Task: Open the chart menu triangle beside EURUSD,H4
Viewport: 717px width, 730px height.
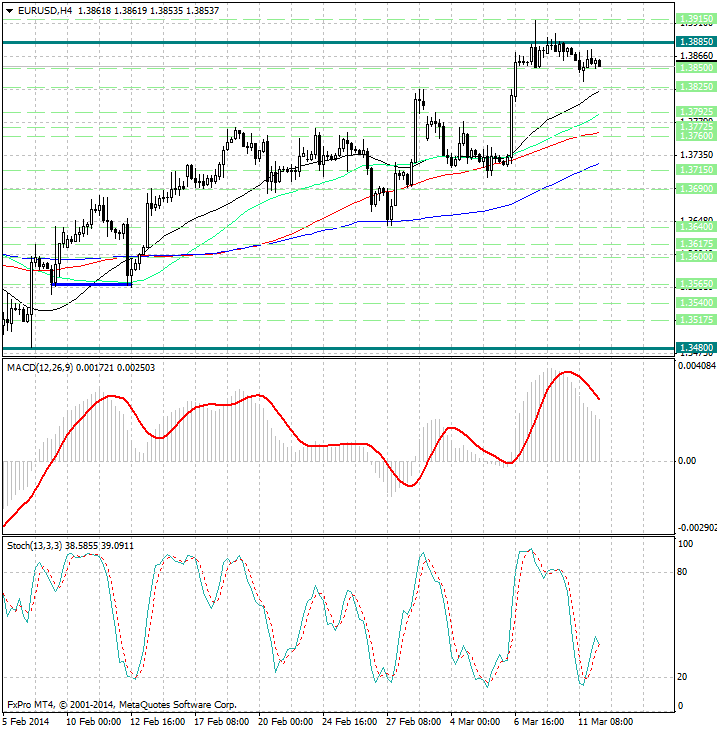Action: pos(9,11)
